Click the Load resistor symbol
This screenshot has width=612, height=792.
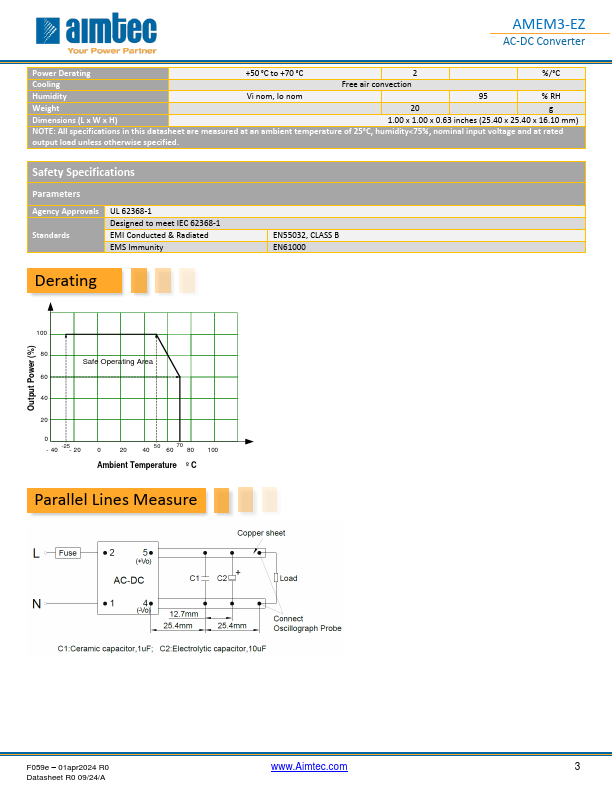point(276,578)
